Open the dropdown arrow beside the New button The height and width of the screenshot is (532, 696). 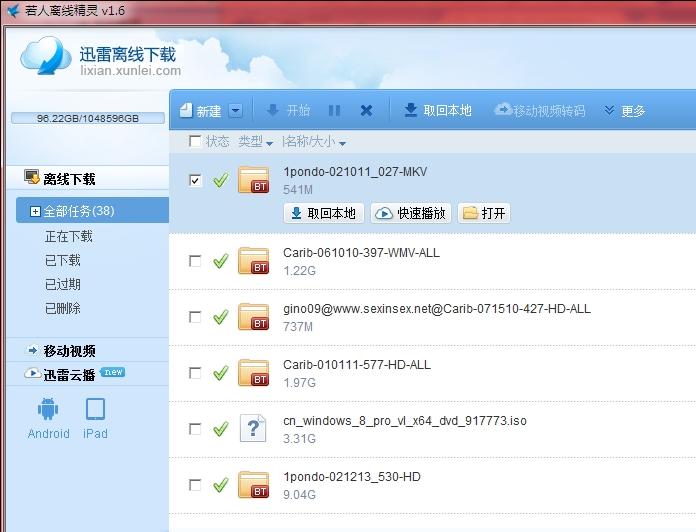tap(235, 111)
